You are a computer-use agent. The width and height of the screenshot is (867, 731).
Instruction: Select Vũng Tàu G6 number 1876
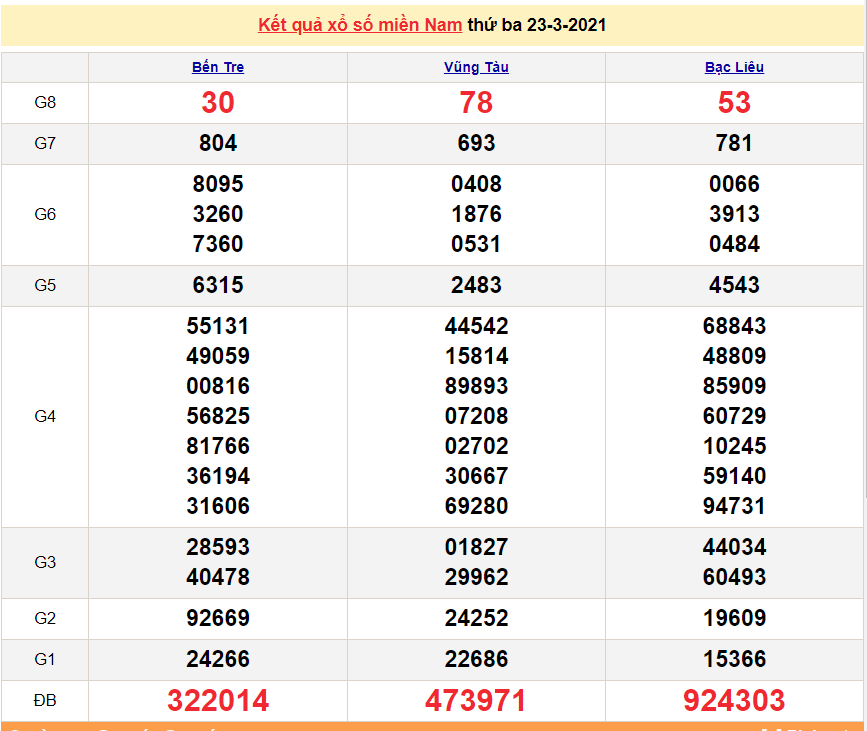(476, 214)
